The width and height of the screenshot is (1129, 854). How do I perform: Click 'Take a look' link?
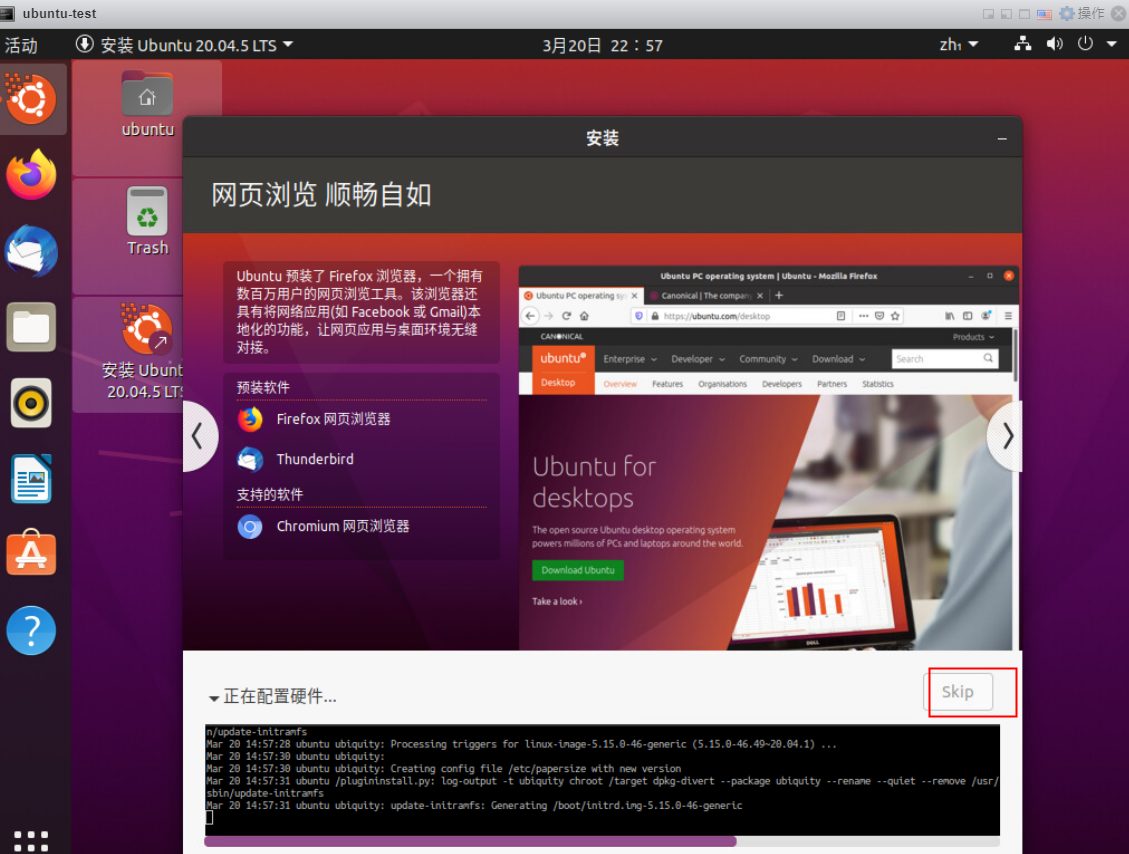[x=557, y=601]
